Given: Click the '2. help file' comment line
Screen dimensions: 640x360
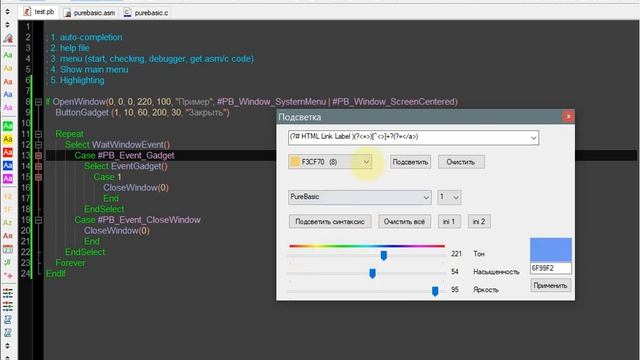Looking at the screenshot, I should pos(68,48).
